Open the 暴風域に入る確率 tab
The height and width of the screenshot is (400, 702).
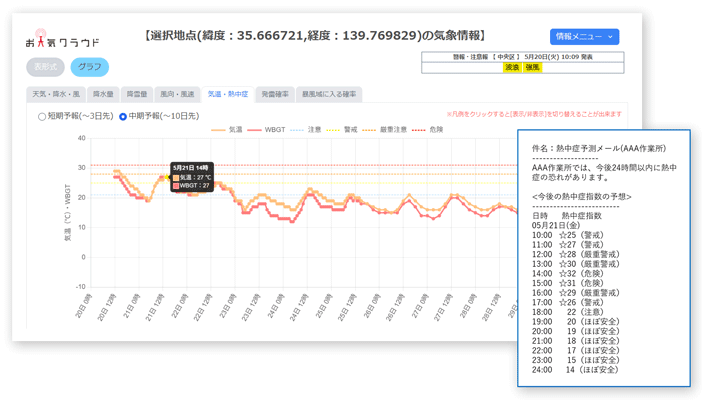329,94
